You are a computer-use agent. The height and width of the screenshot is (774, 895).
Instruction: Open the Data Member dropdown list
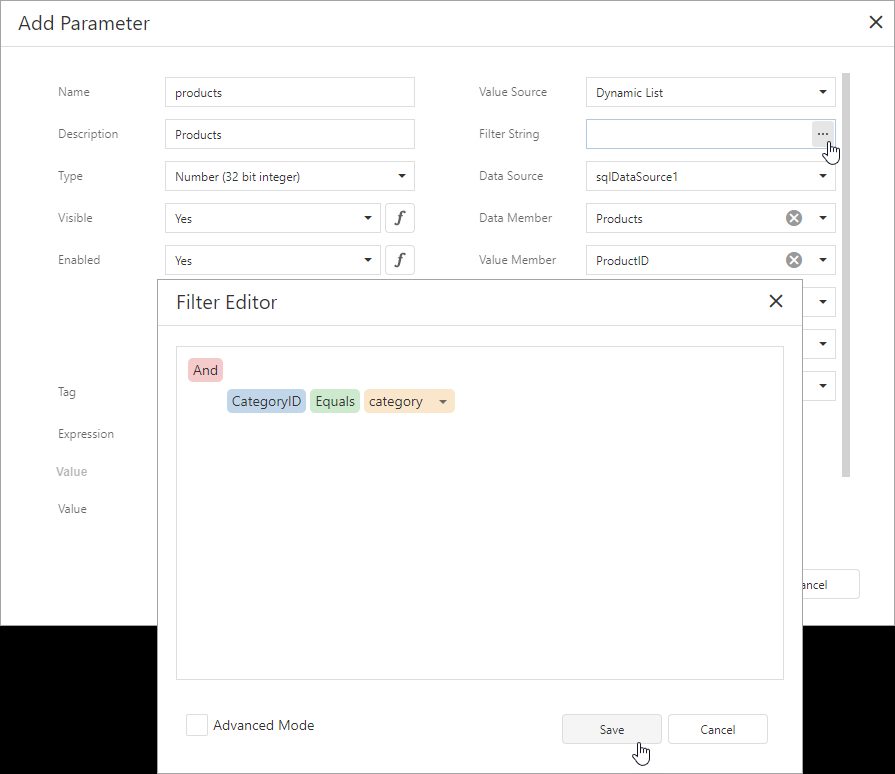(824, 218)
